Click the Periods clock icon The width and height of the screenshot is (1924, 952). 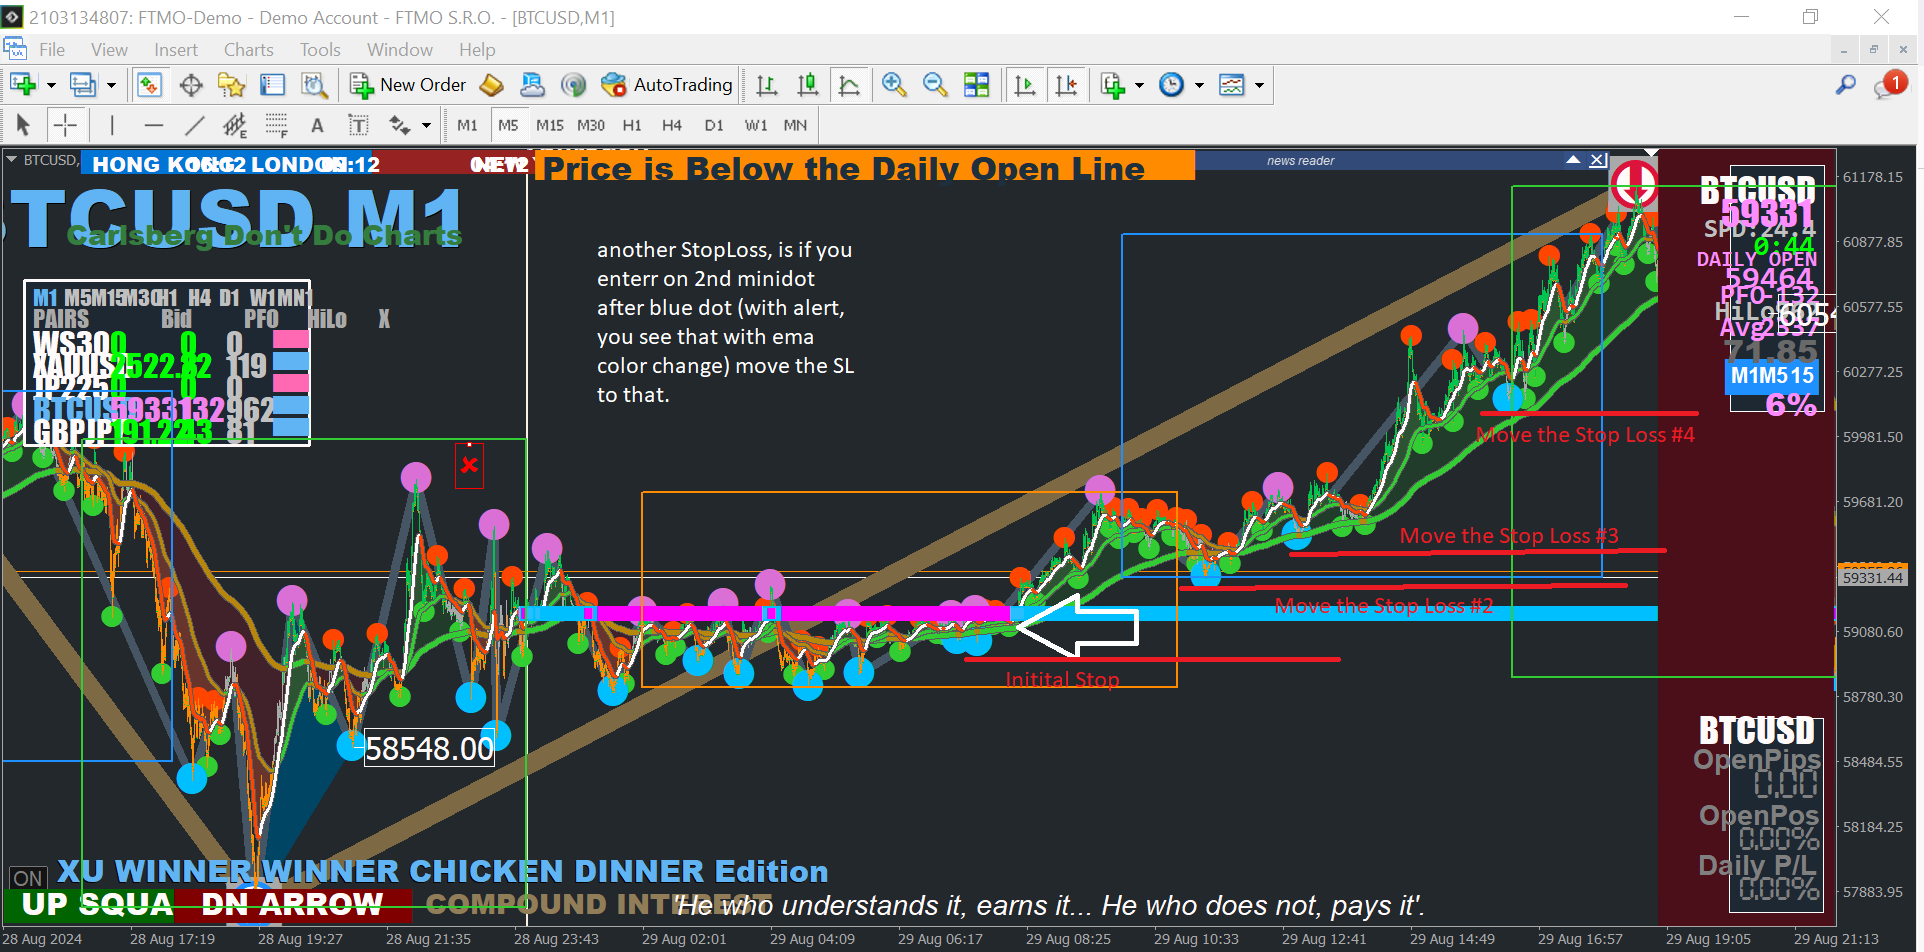point(1171,85)
